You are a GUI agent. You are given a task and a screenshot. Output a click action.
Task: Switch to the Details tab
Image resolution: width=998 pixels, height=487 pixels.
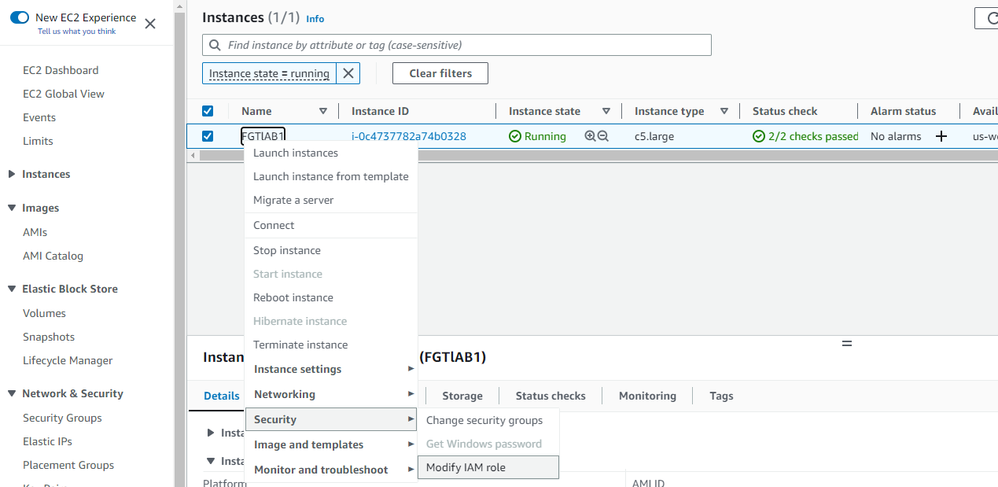pyautogui.click(x=221, y=396)
